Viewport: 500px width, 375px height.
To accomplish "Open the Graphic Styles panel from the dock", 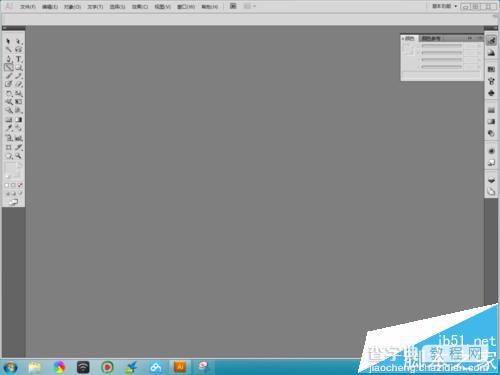I will (x=491, y=163).
